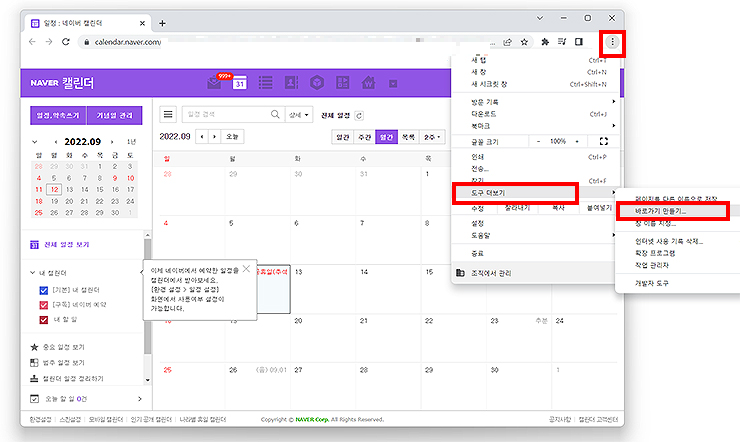Open 방문 기록 submenu in Chrome menu

tap(535, 102)
